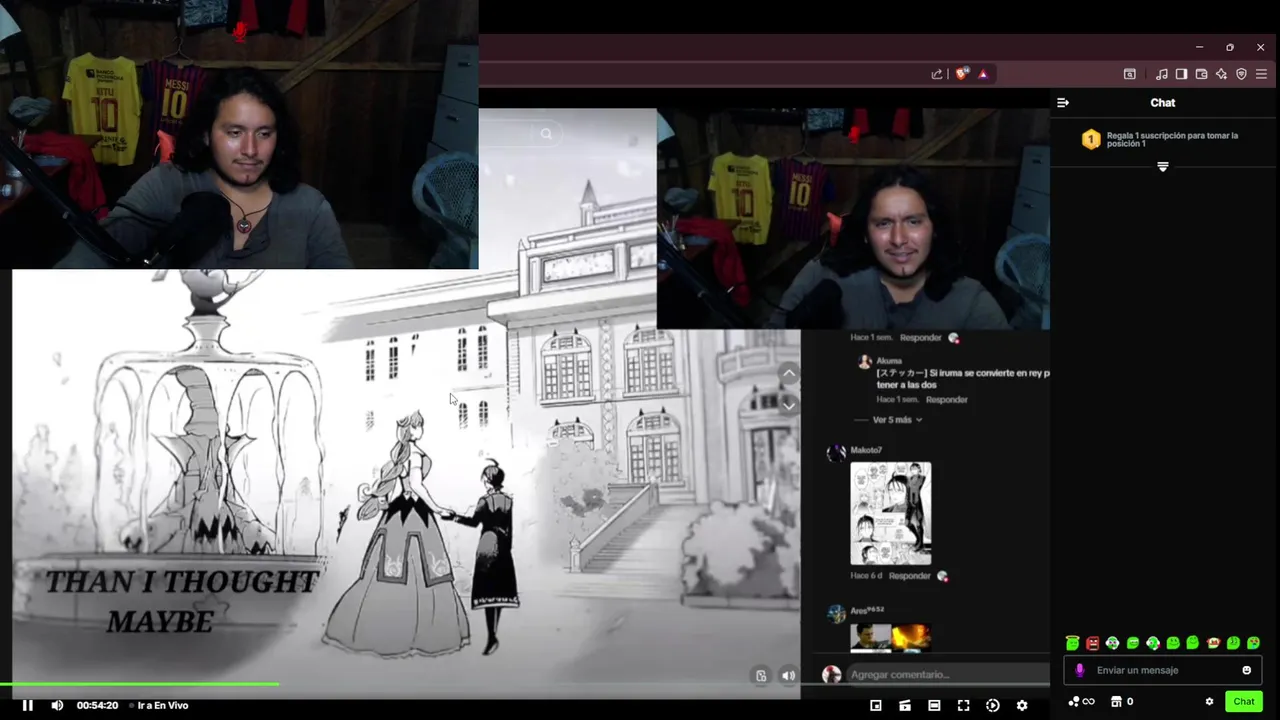Go to previous video with up chevron
This screenshot has height=720, width=1280.
point(789,373)
